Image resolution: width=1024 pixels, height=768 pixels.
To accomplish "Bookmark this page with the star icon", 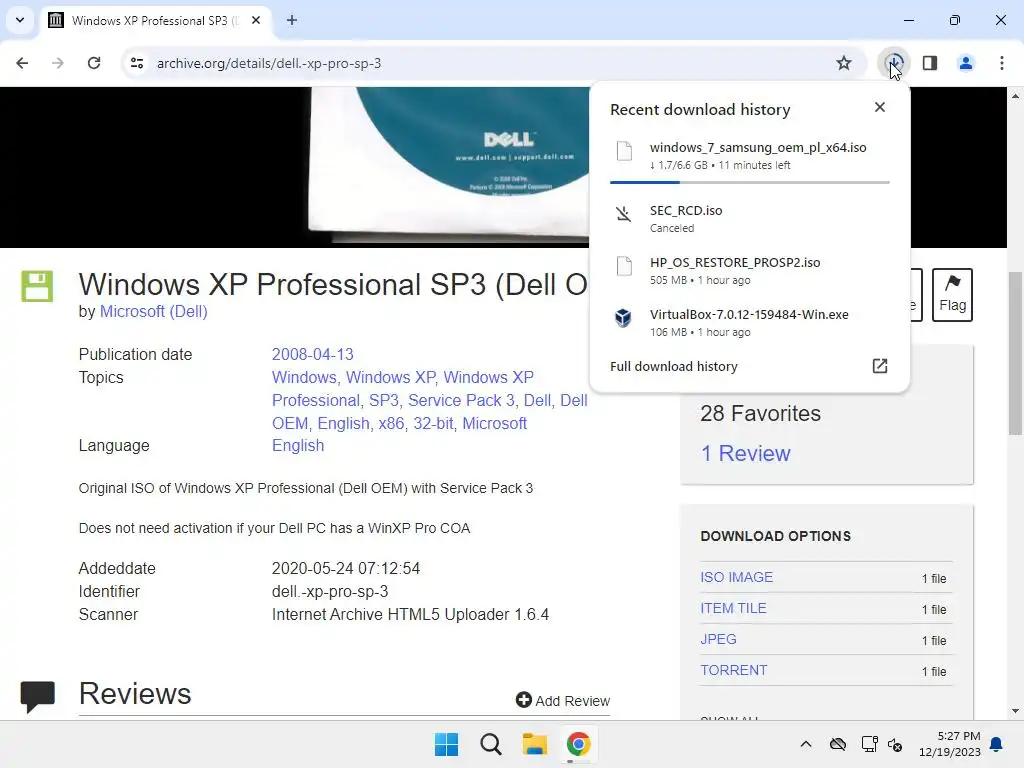I will [x=844, y=63].
